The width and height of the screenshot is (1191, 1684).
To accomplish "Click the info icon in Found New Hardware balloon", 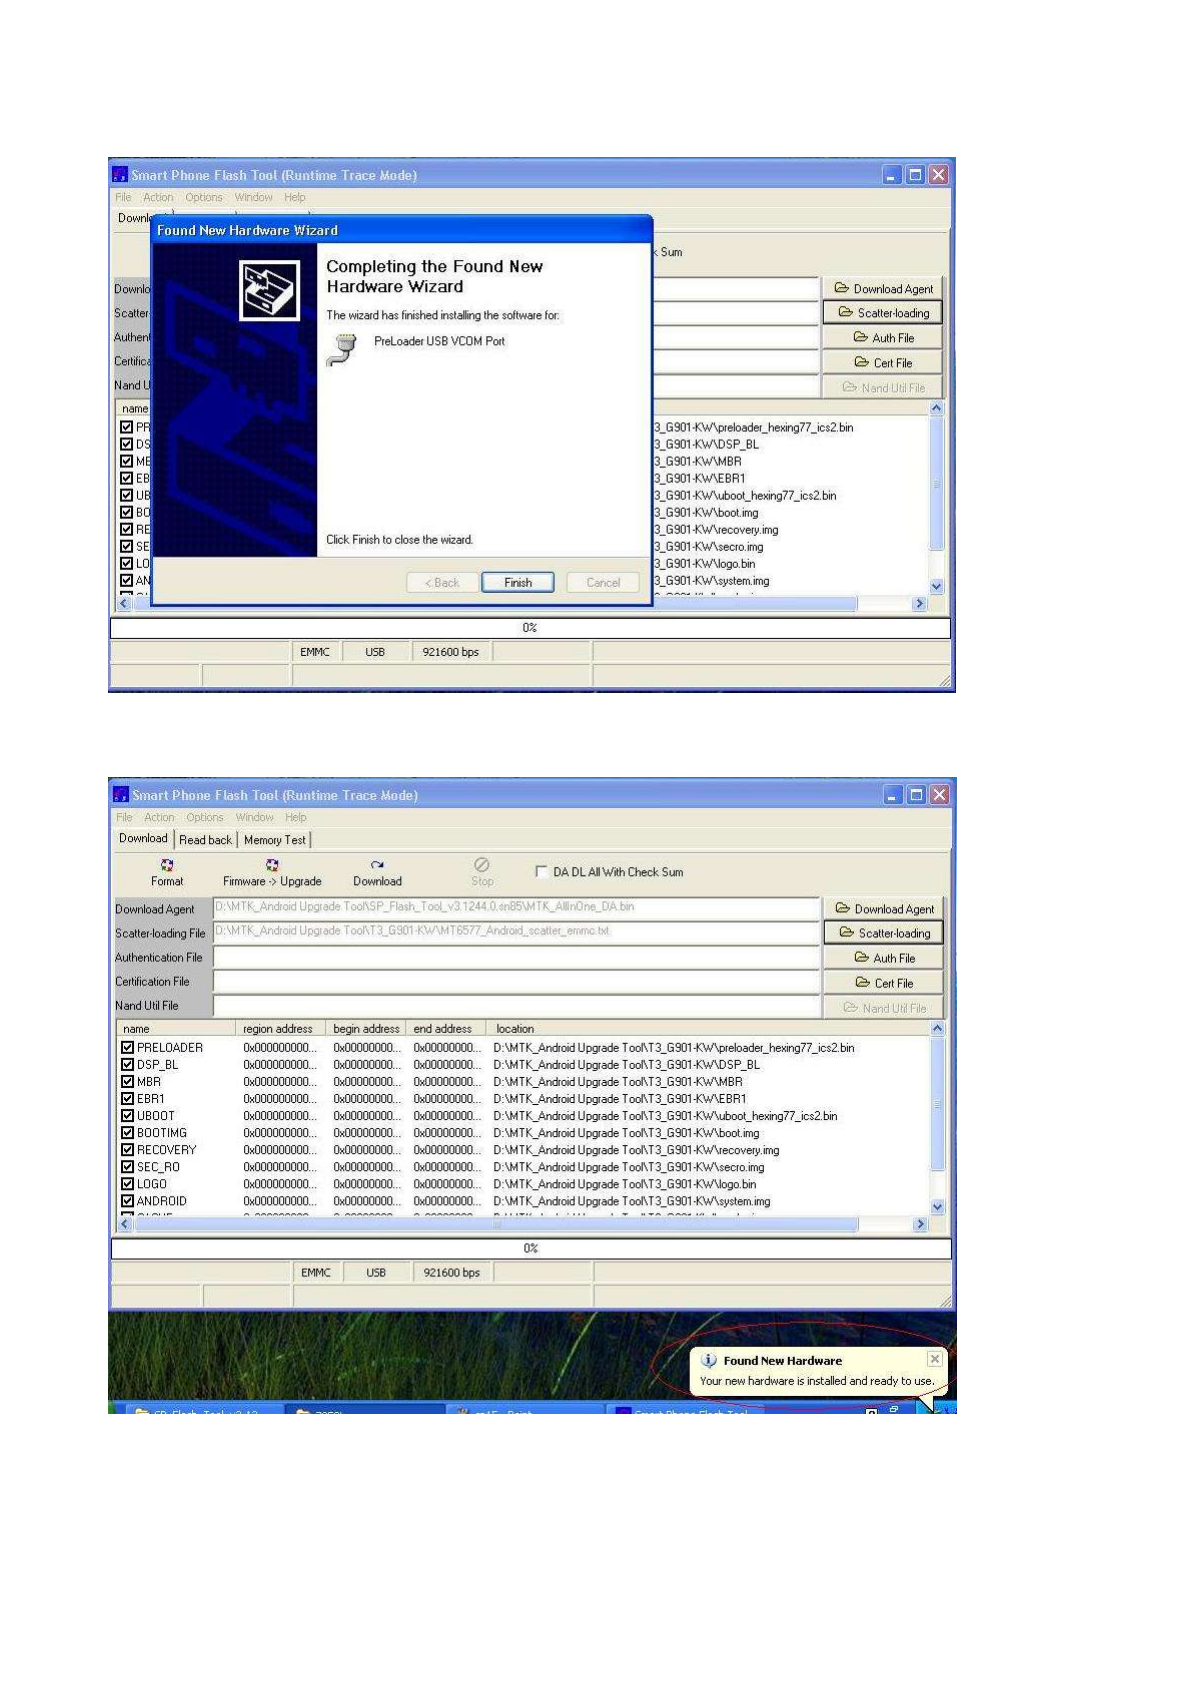I will [709, 1360].
